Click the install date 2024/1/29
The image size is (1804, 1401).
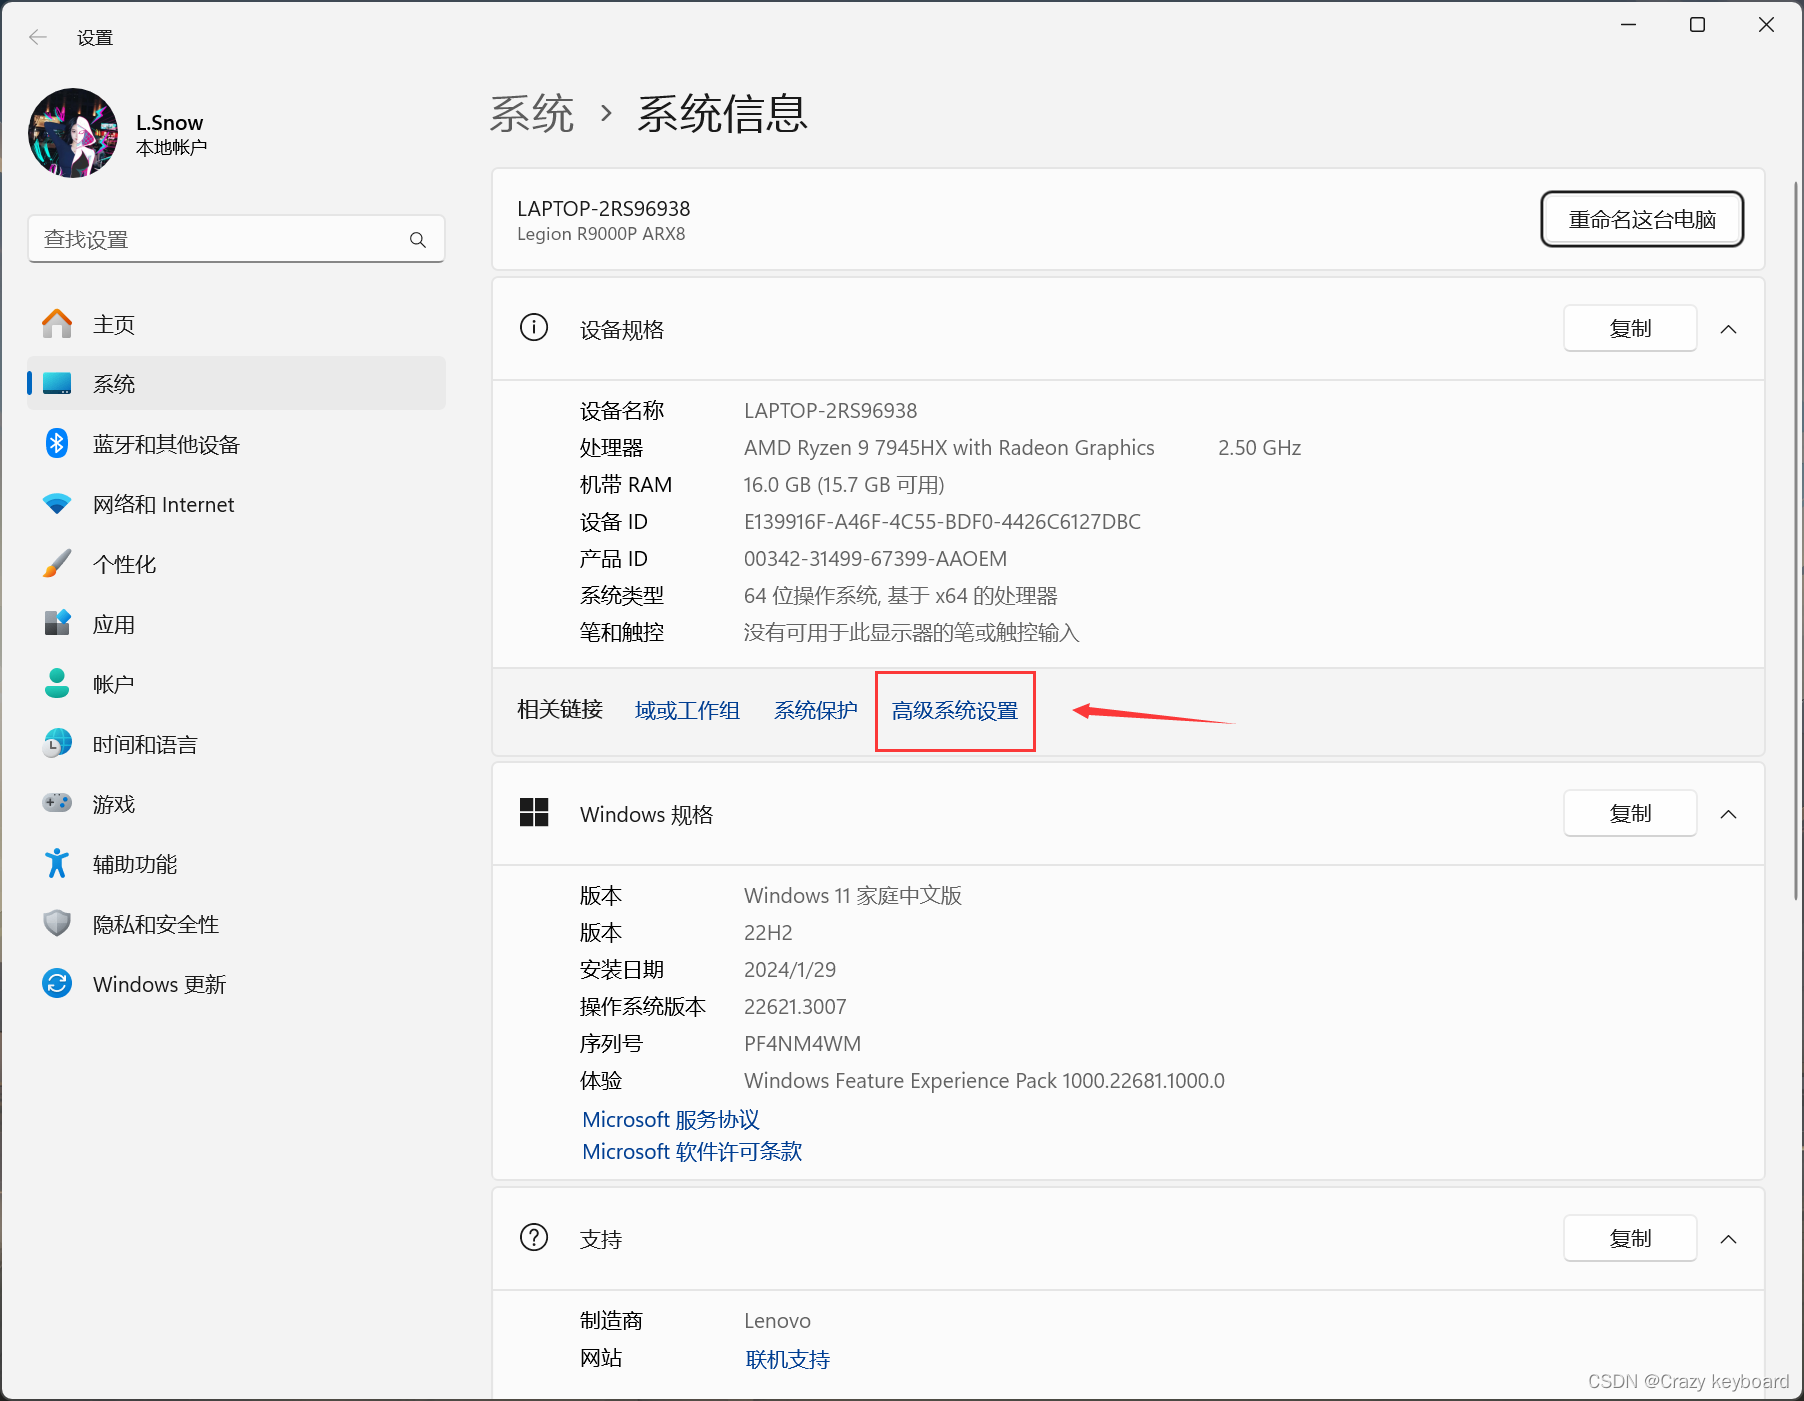[x=790, y=969]
